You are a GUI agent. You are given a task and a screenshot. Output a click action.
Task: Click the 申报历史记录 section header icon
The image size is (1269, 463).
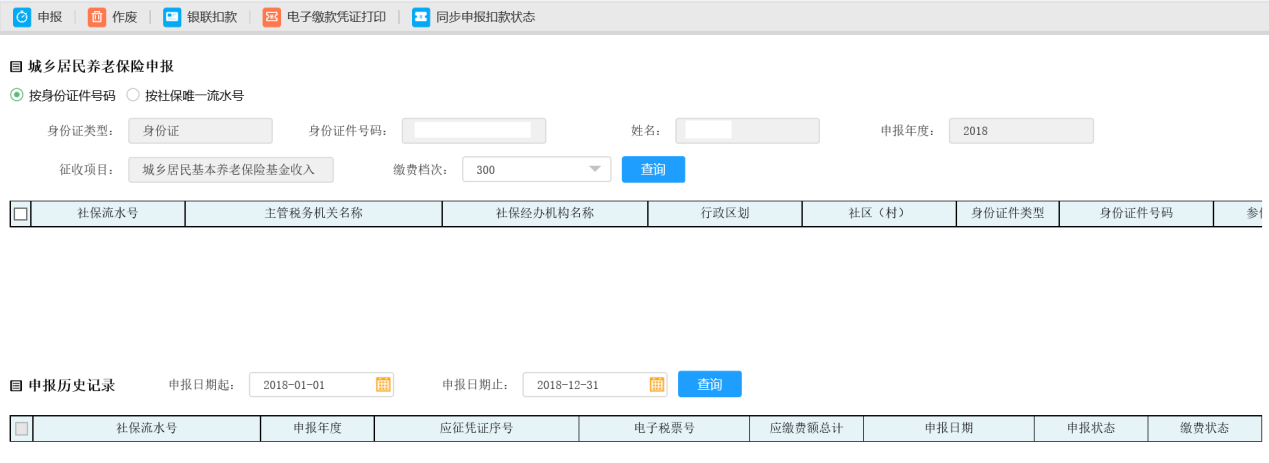[16, 385]
